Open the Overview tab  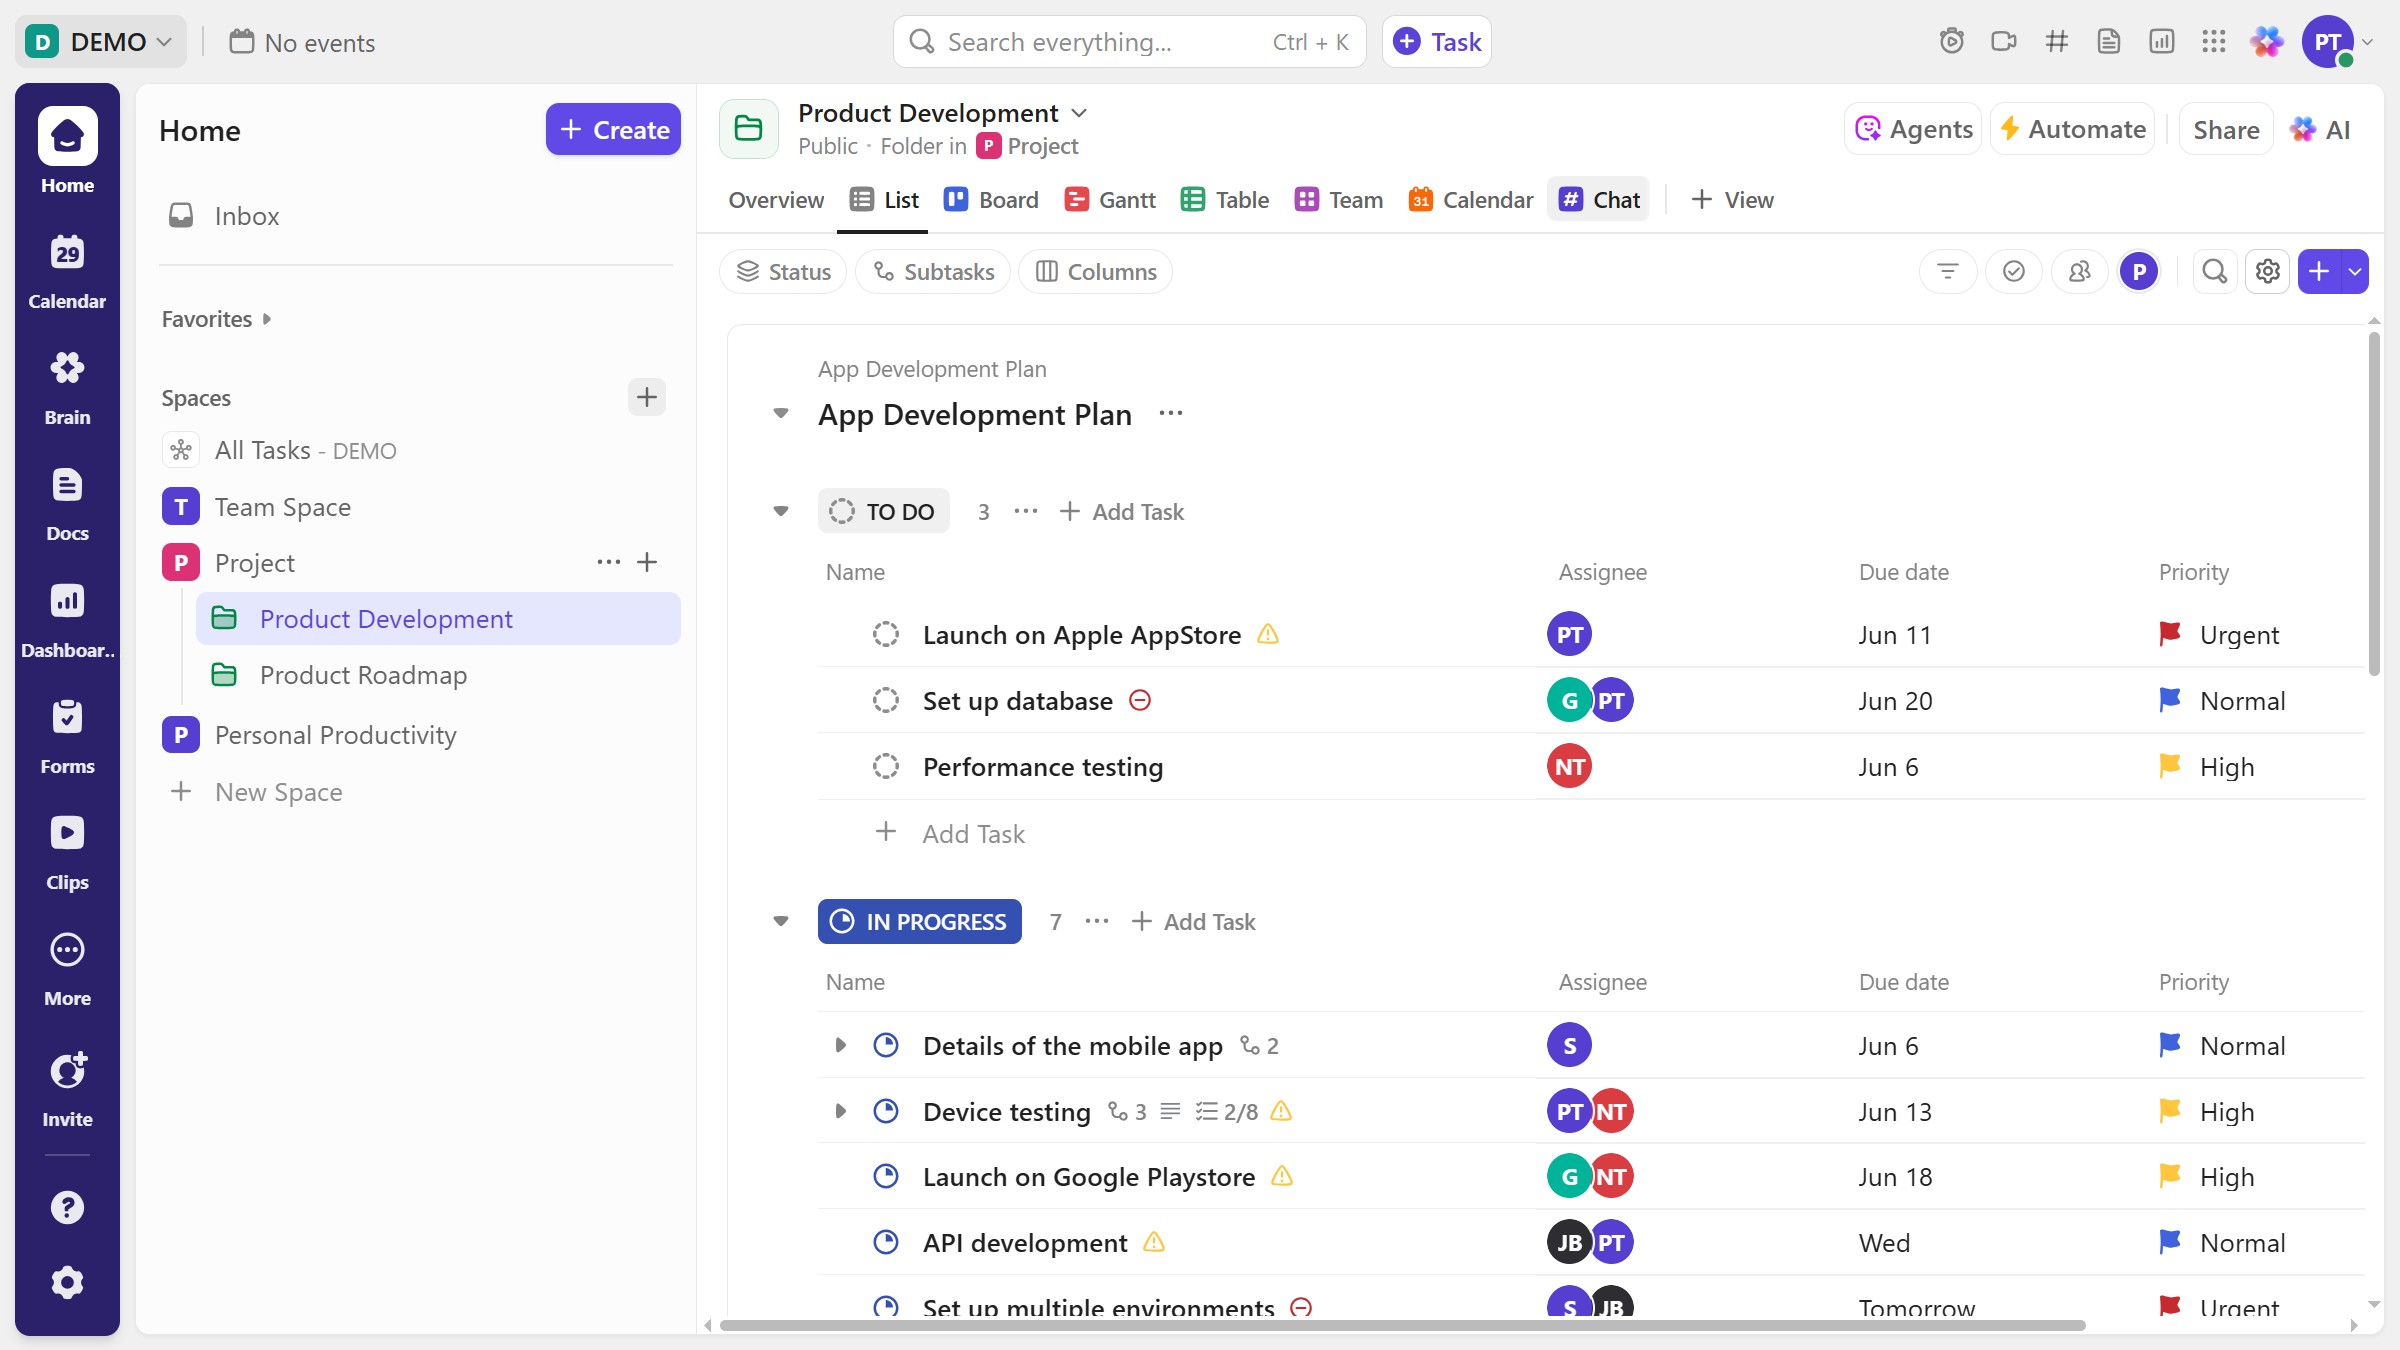(775, 200)
